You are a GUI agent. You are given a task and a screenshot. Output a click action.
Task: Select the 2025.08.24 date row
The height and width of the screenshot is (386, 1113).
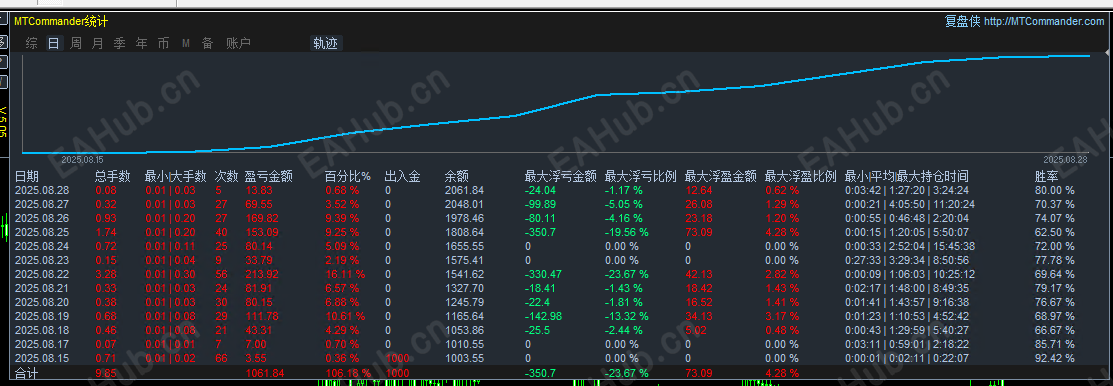click(42, 246)
